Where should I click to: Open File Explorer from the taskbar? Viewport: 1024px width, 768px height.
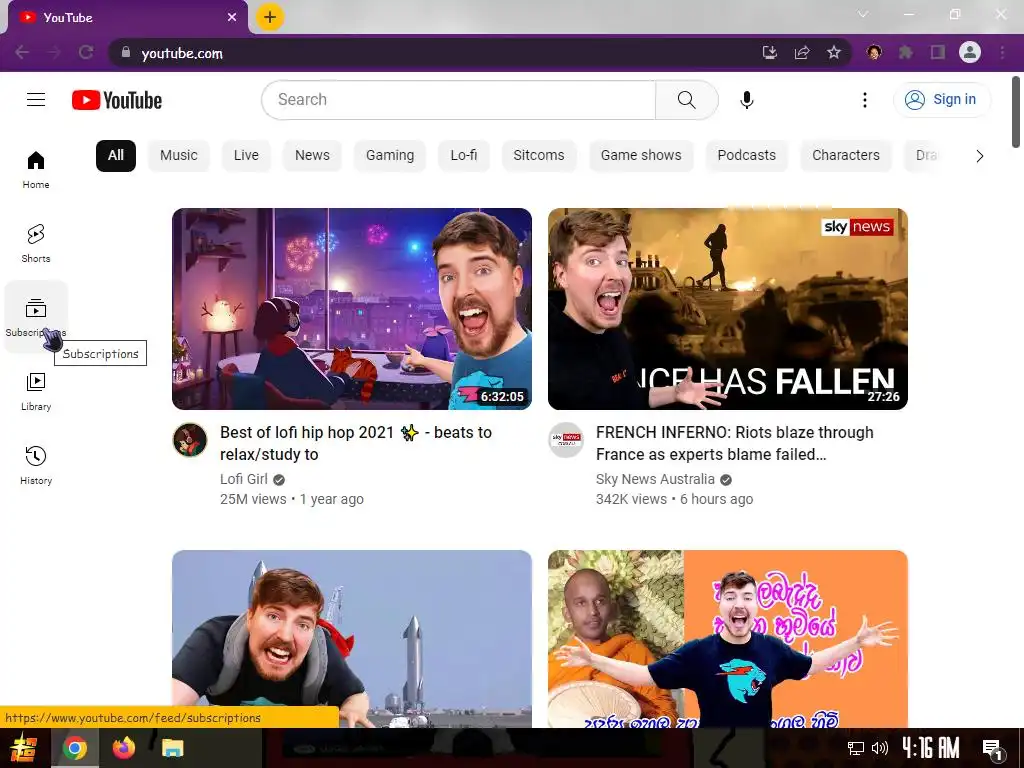point(172,748)
